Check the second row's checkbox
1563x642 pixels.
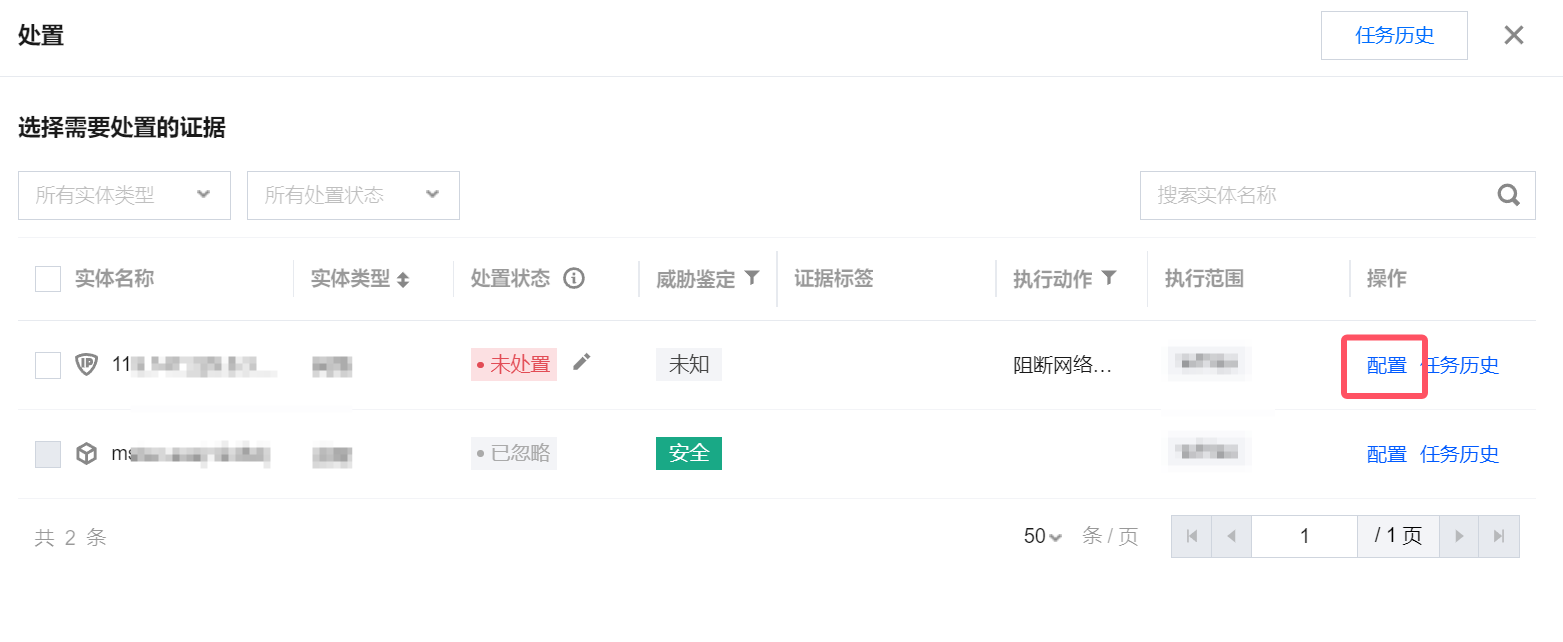point(48,454)
